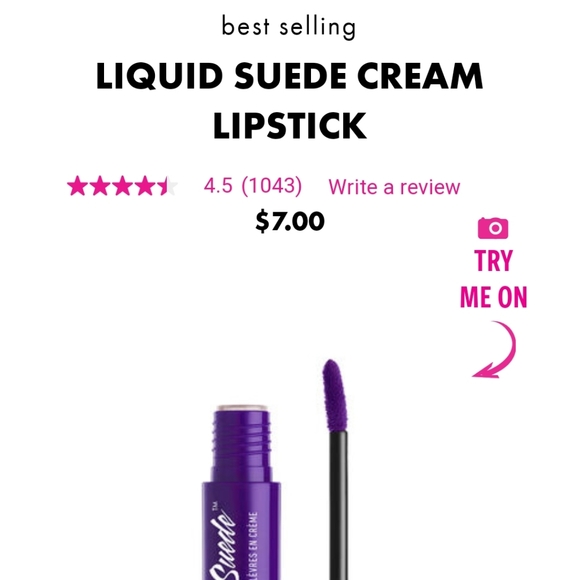Click the silver rim opening of tube

pyautogui.click(x=242, y=408)
